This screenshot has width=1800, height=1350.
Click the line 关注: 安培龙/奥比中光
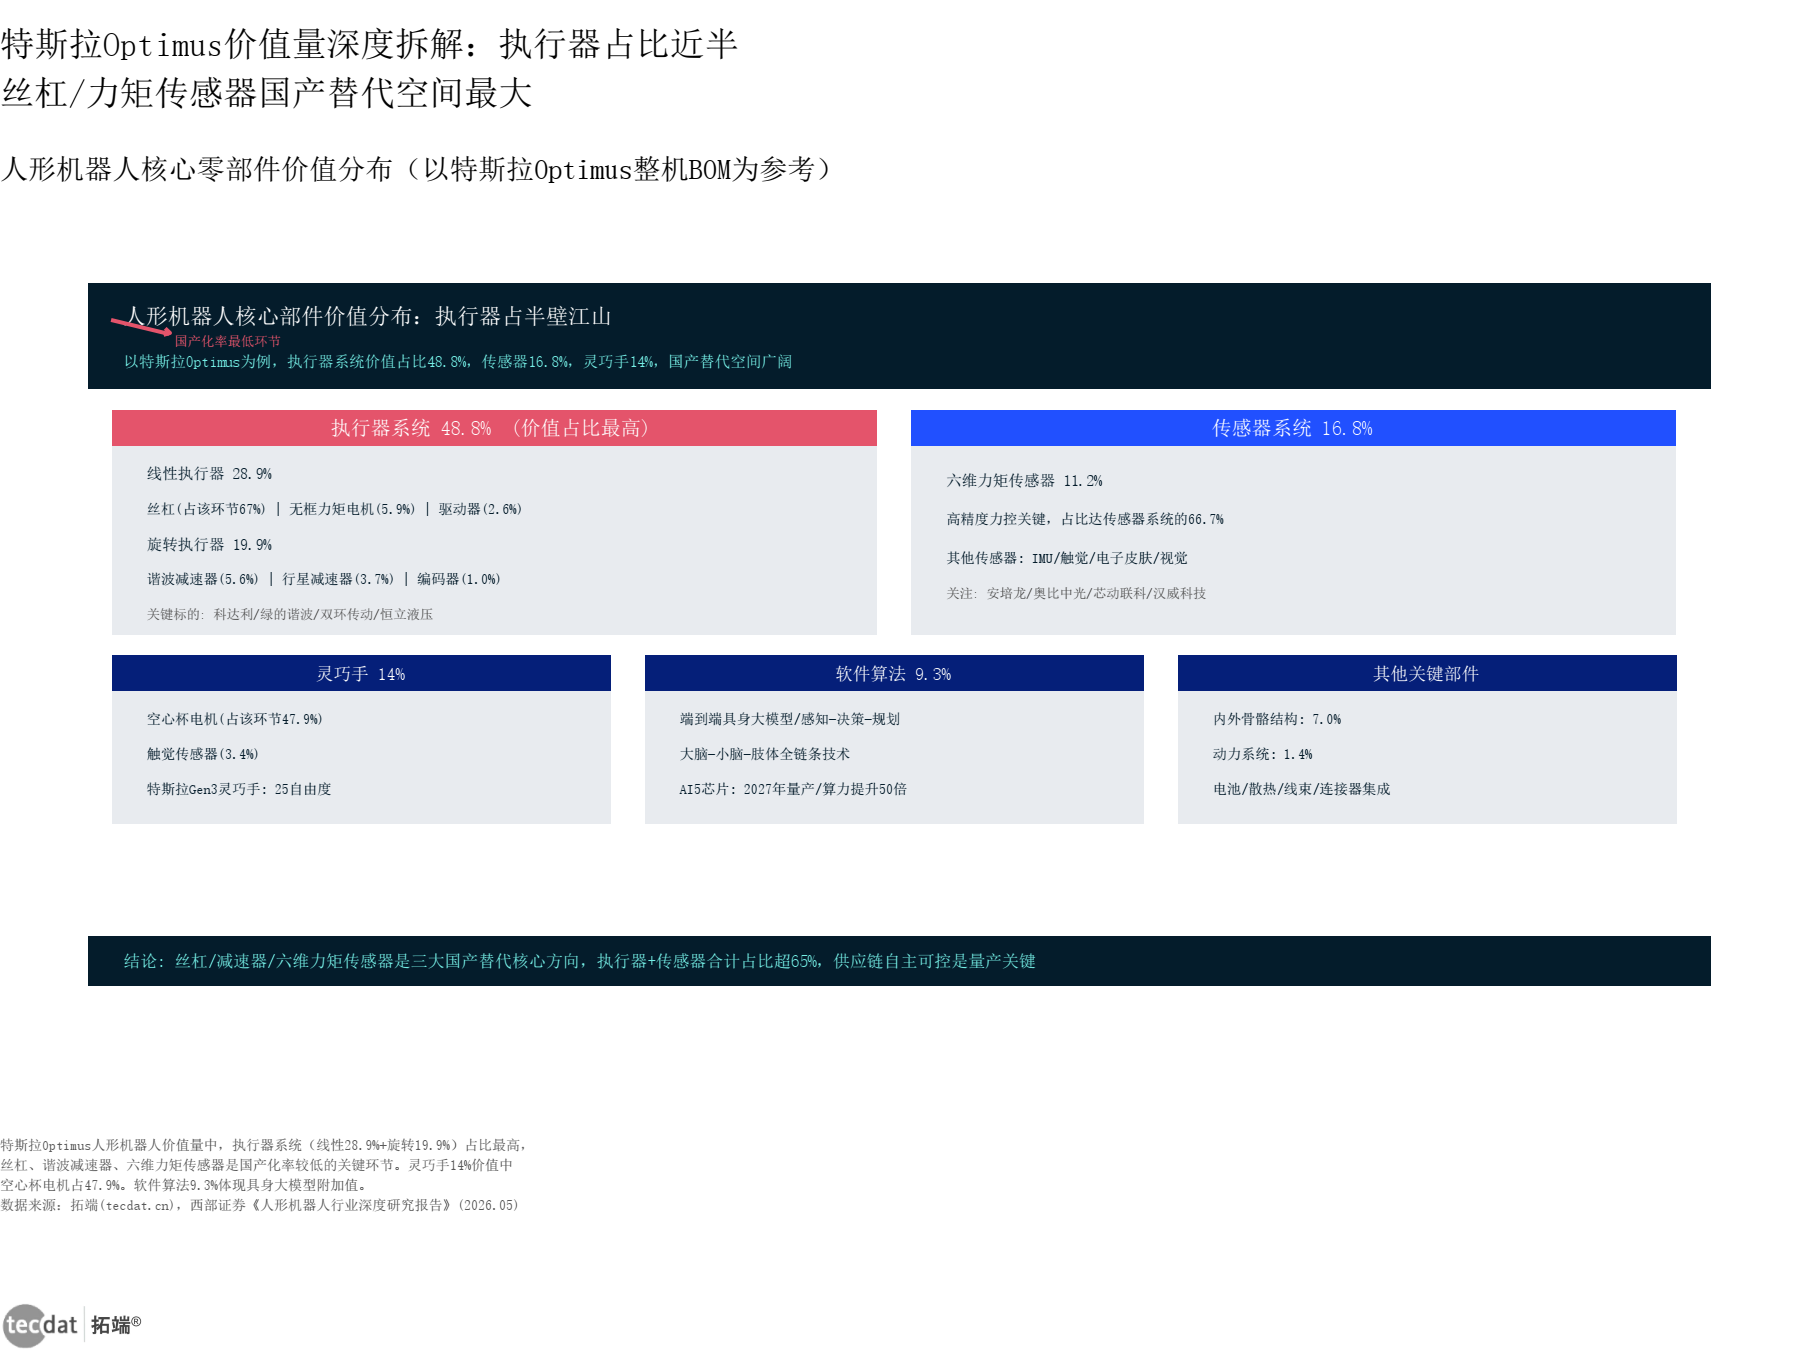pos(1076,593)
